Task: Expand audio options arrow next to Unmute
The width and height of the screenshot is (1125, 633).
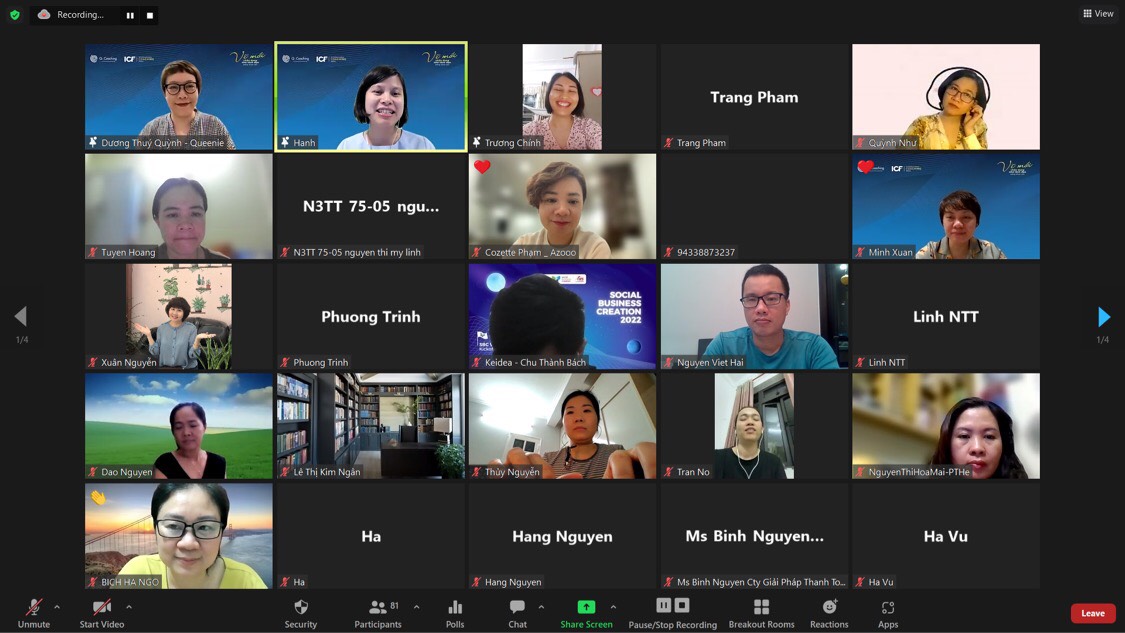Action: pyautogui.click(x=57, y=607)
